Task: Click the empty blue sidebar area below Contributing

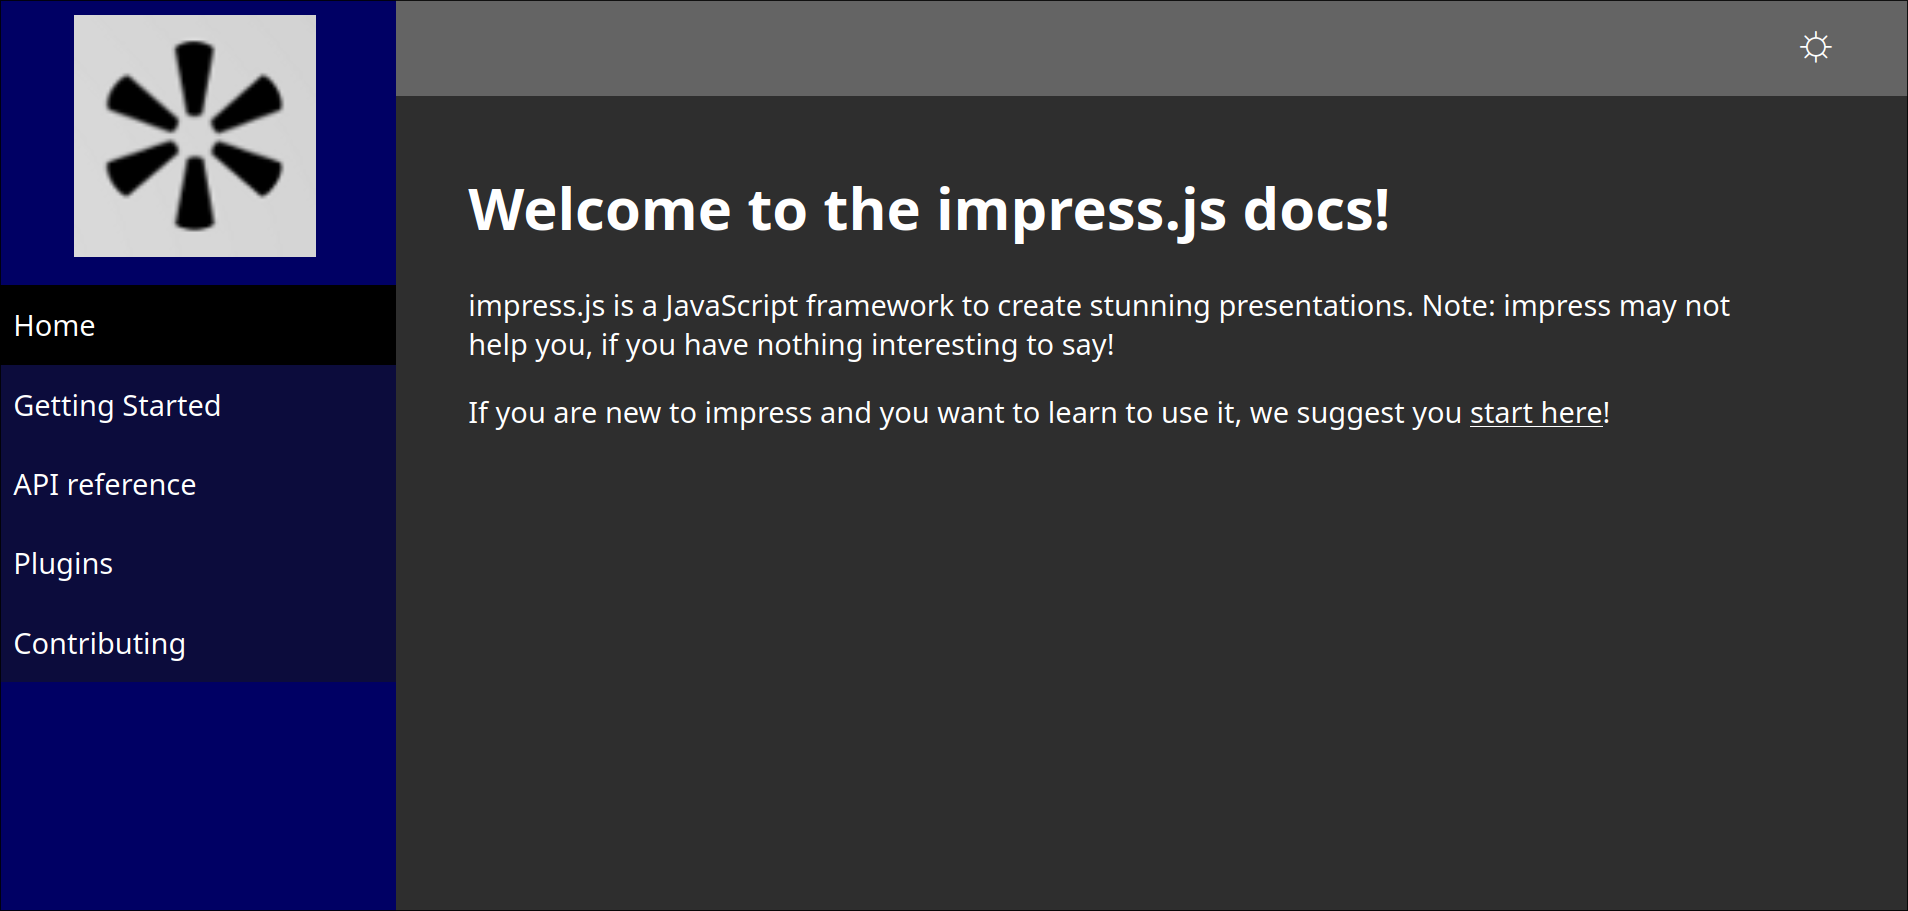Action: (198, 795)
